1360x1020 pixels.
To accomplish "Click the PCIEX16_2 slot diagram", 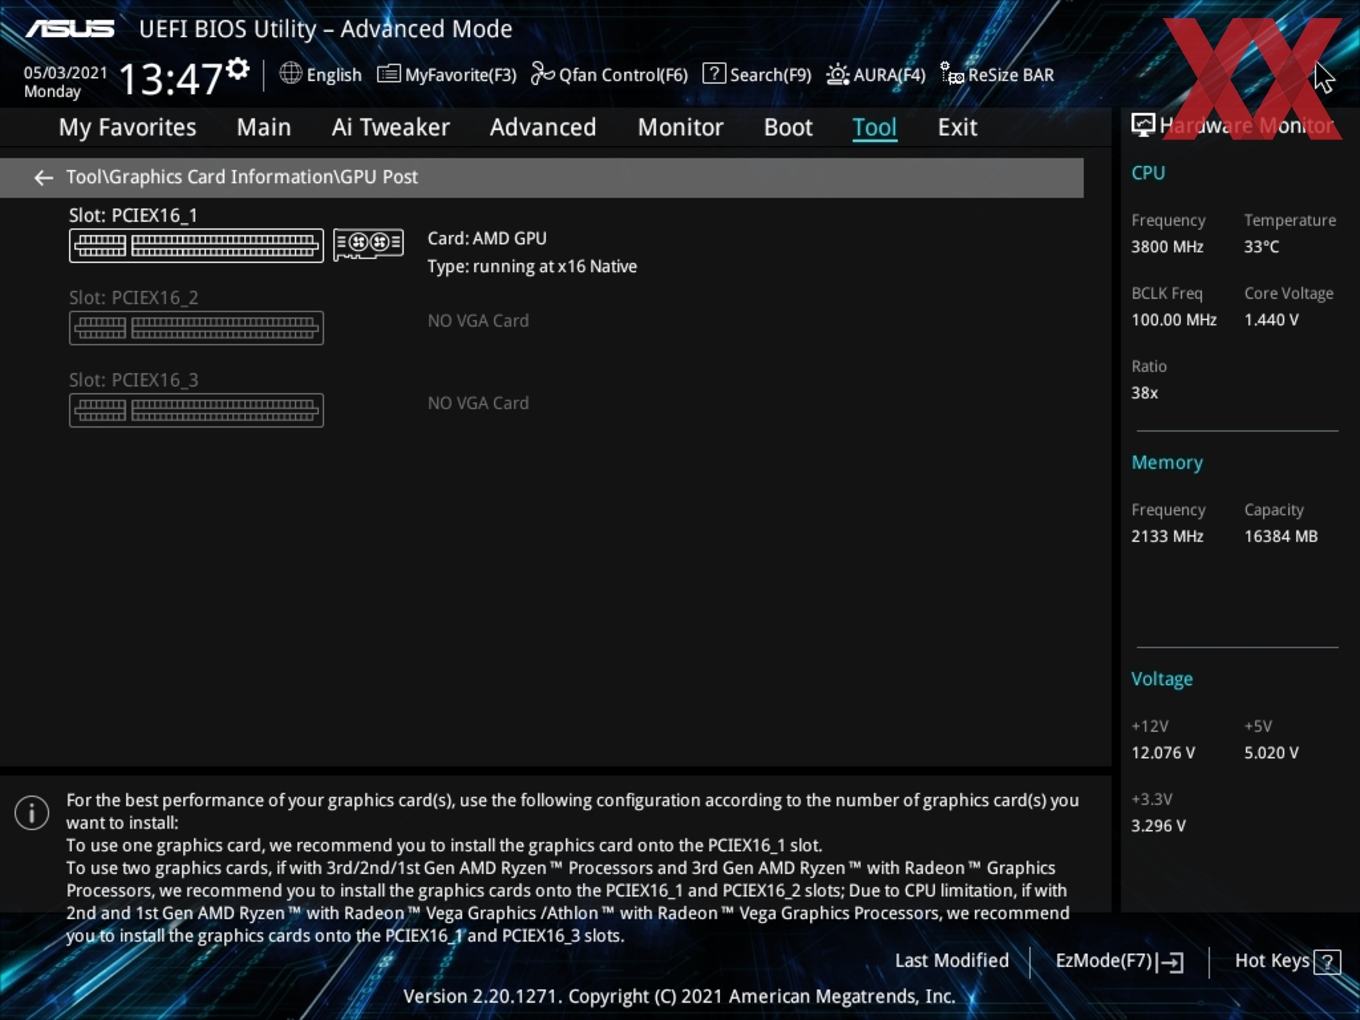I will tap(196, 327).
